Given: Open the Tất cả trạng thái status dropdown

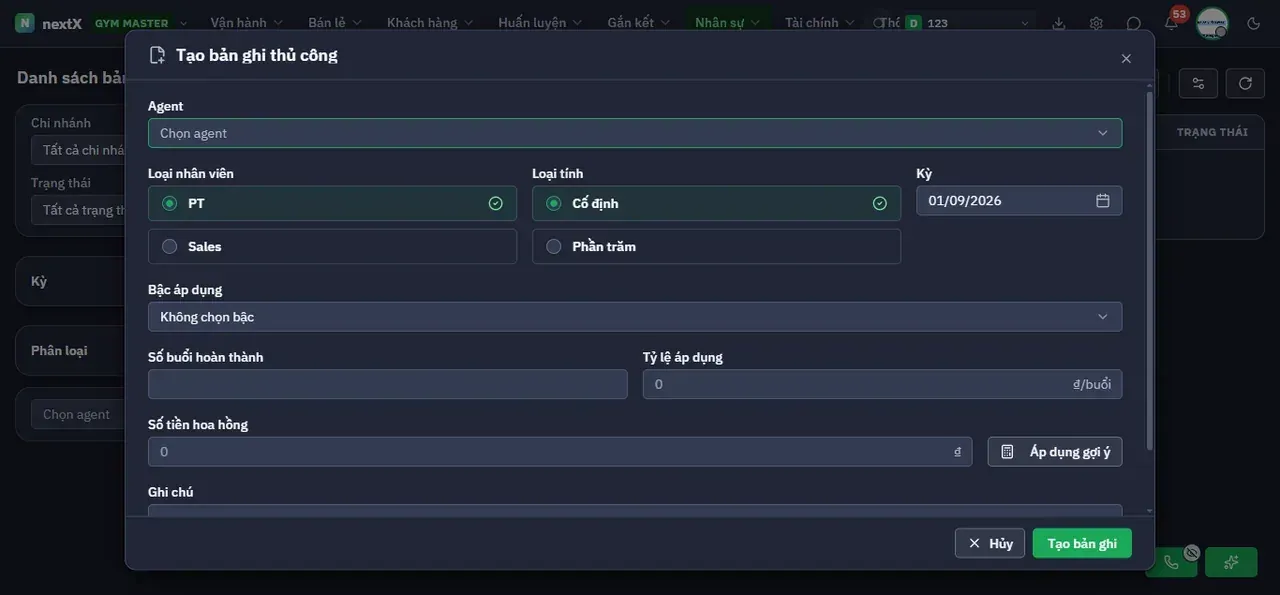Looking at the screenshot, I should click(80, 210).
